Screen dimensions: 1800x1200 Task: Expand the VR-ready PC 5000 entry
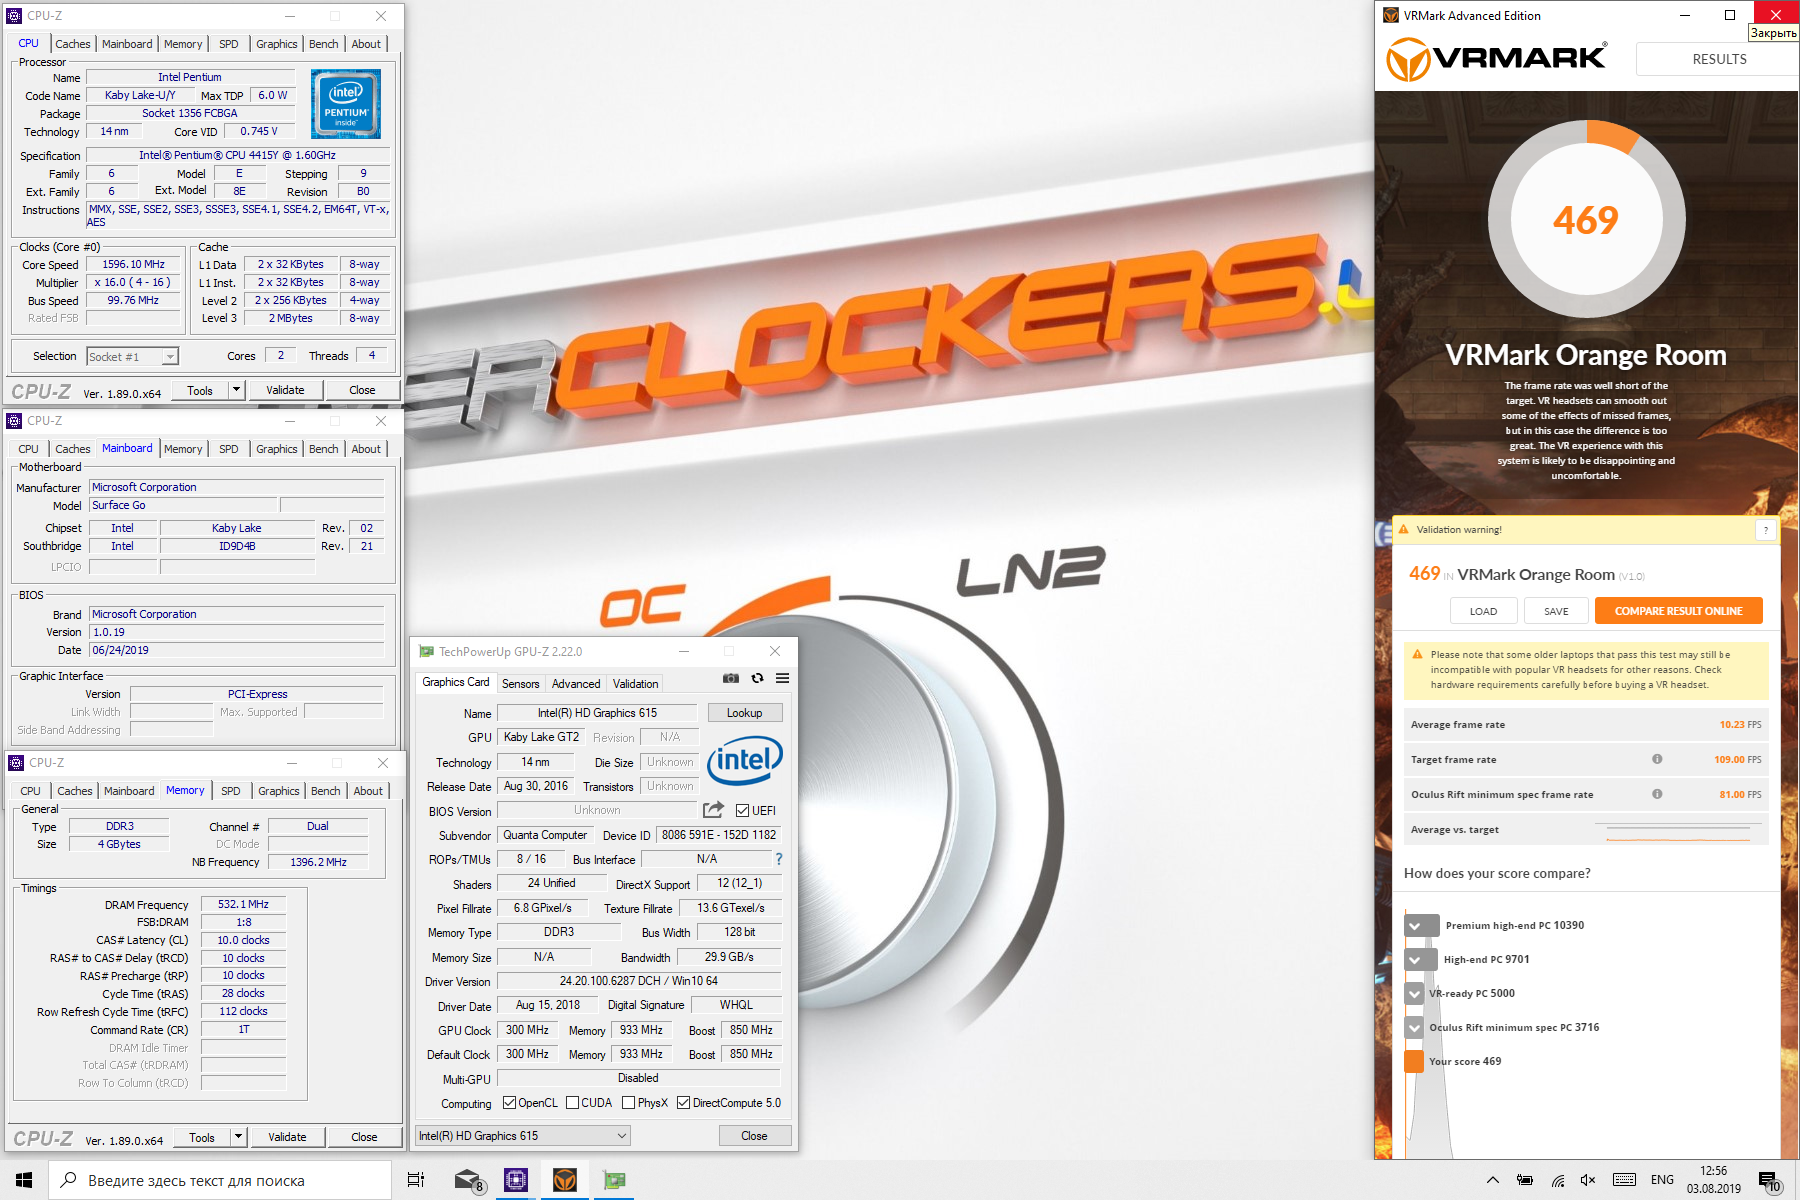1414,993
